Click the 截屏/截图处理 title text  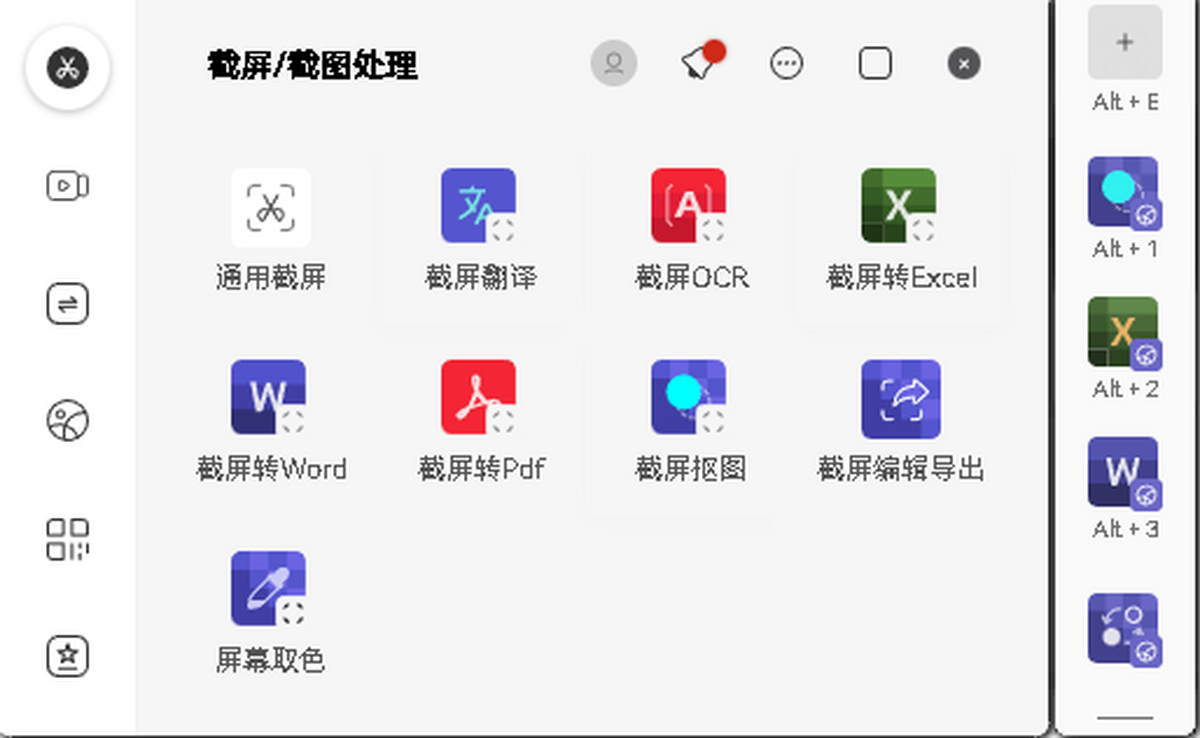point(312,66)
